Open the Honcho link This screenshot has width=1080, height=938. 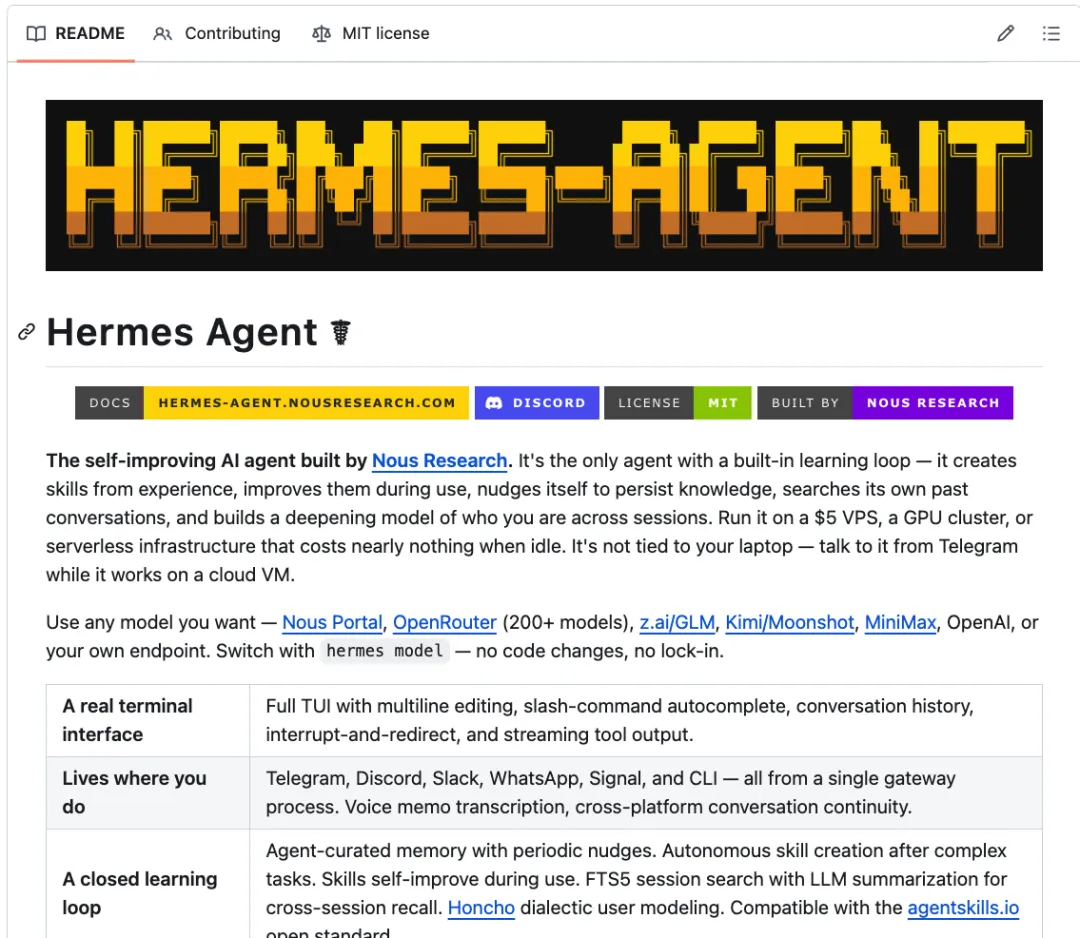coord(481,908)
